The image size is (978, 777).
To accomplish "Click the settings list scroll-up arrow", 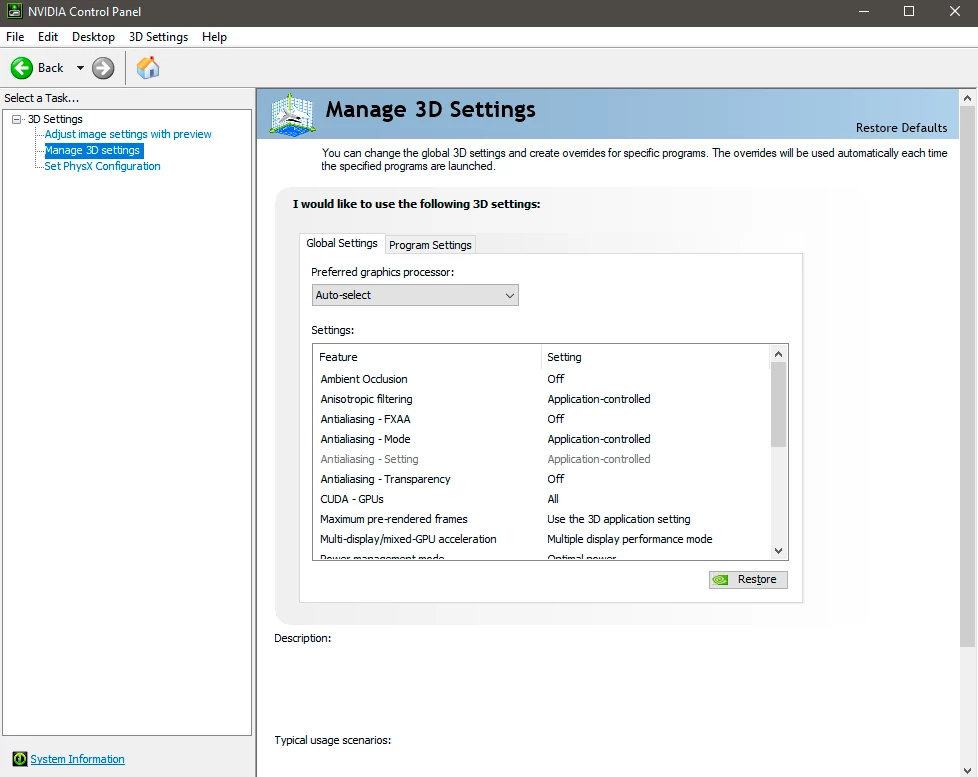I will tap(778, 354).
